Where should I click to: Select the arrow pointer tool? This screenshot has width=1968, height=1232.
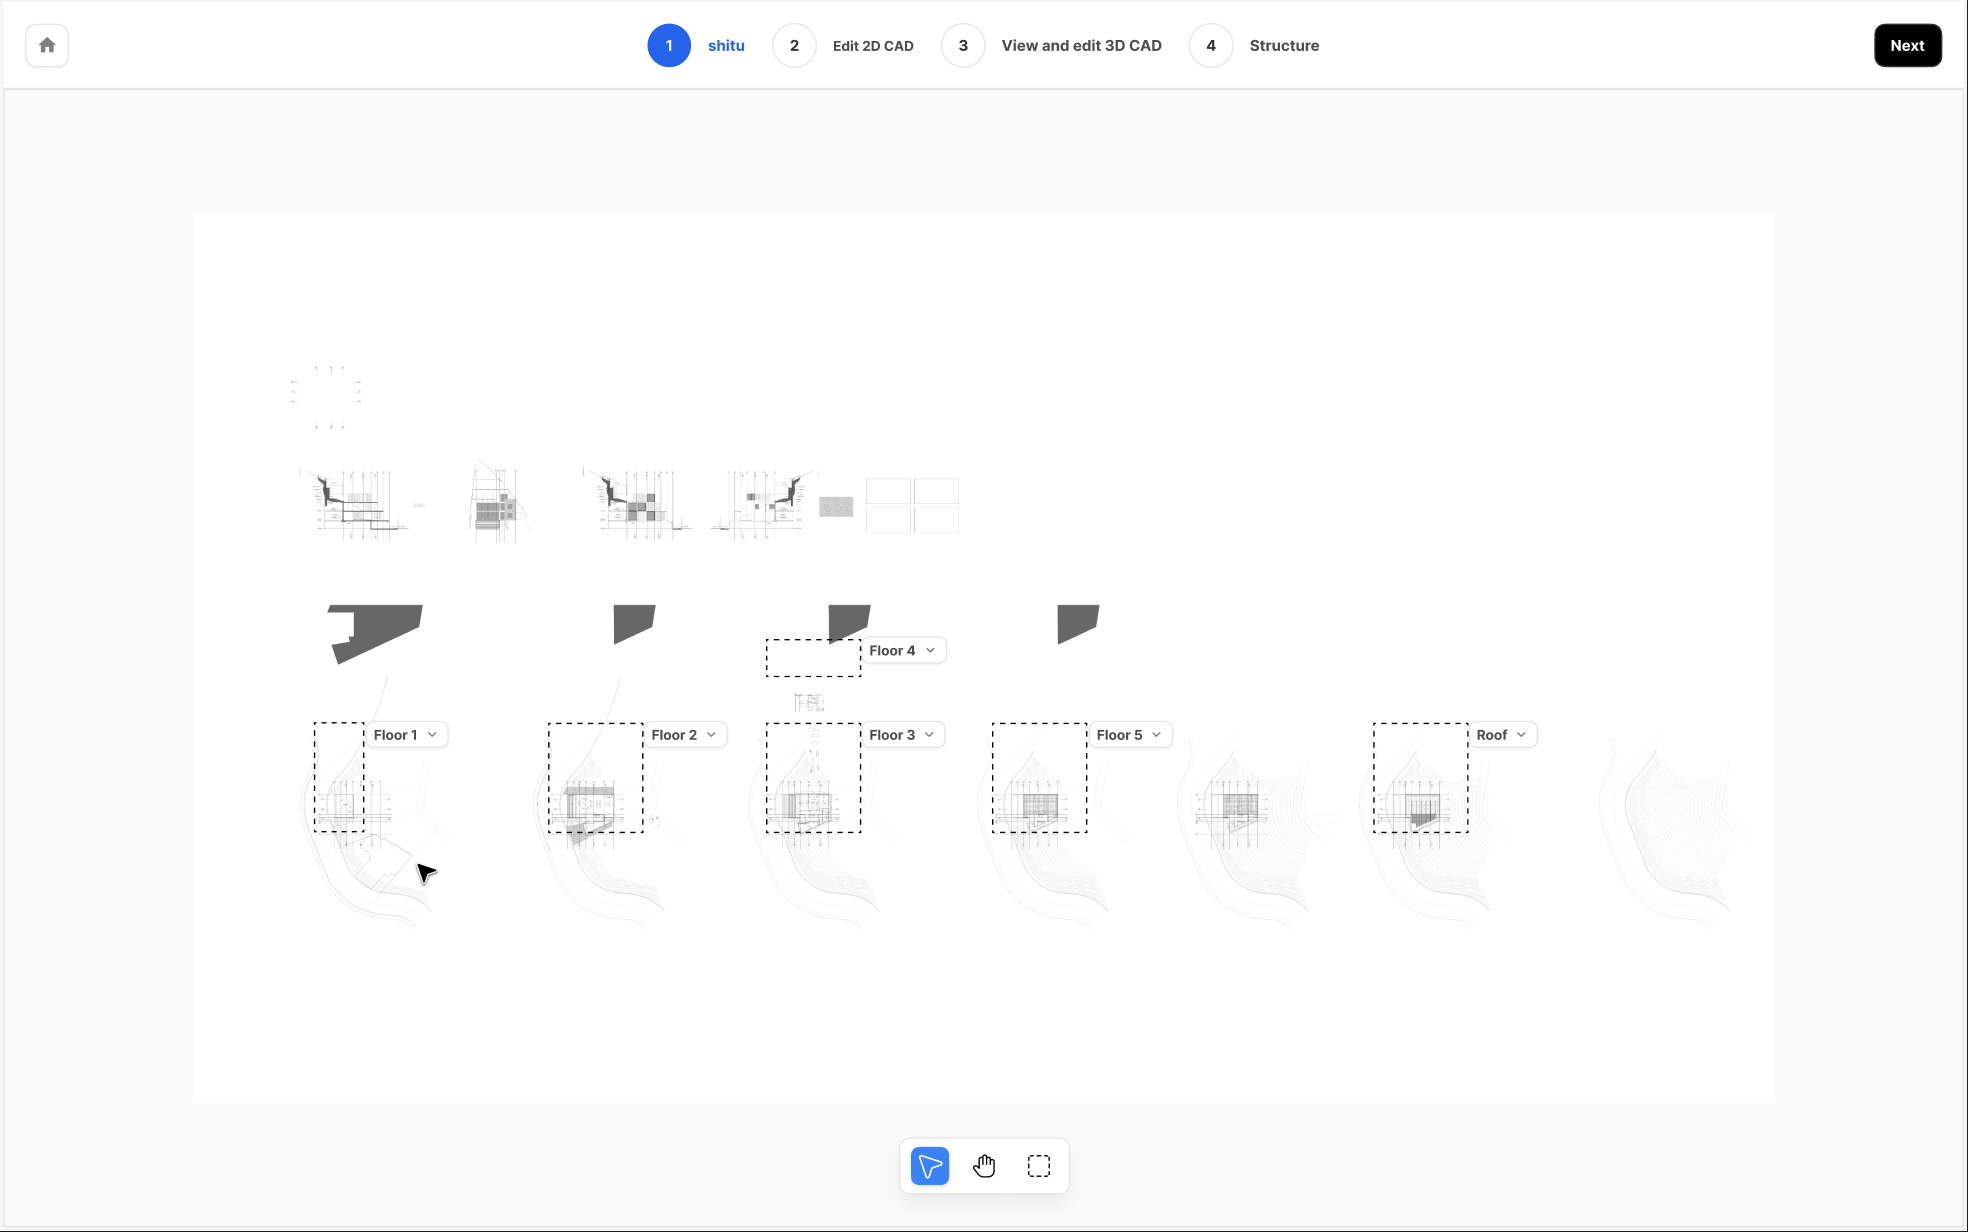click(x=930, y=1166)
